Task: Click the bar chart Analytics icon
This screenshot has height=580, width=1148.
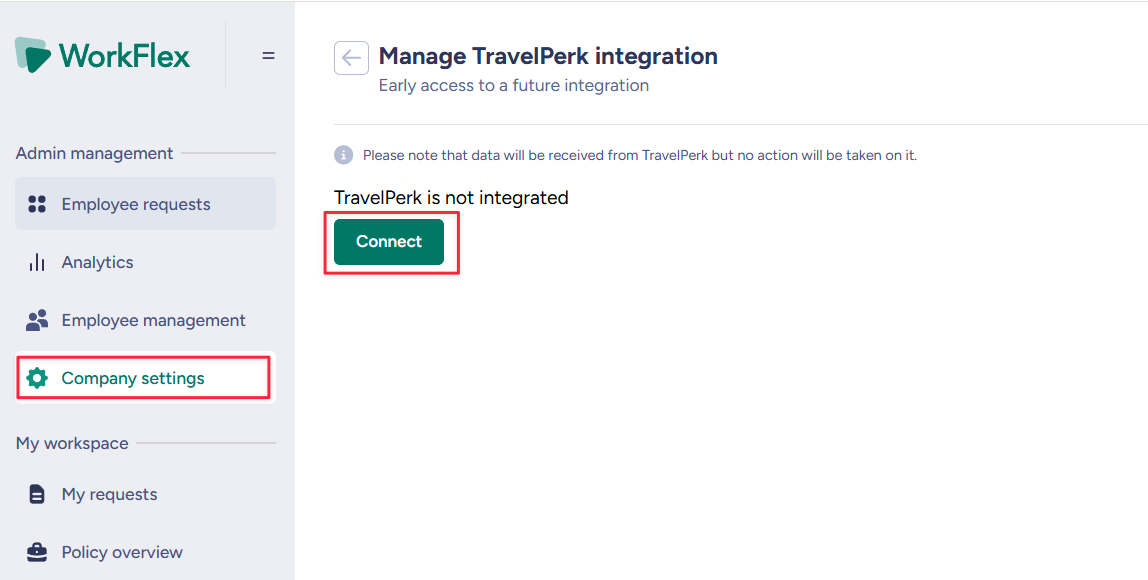Action: click(37, 262)
